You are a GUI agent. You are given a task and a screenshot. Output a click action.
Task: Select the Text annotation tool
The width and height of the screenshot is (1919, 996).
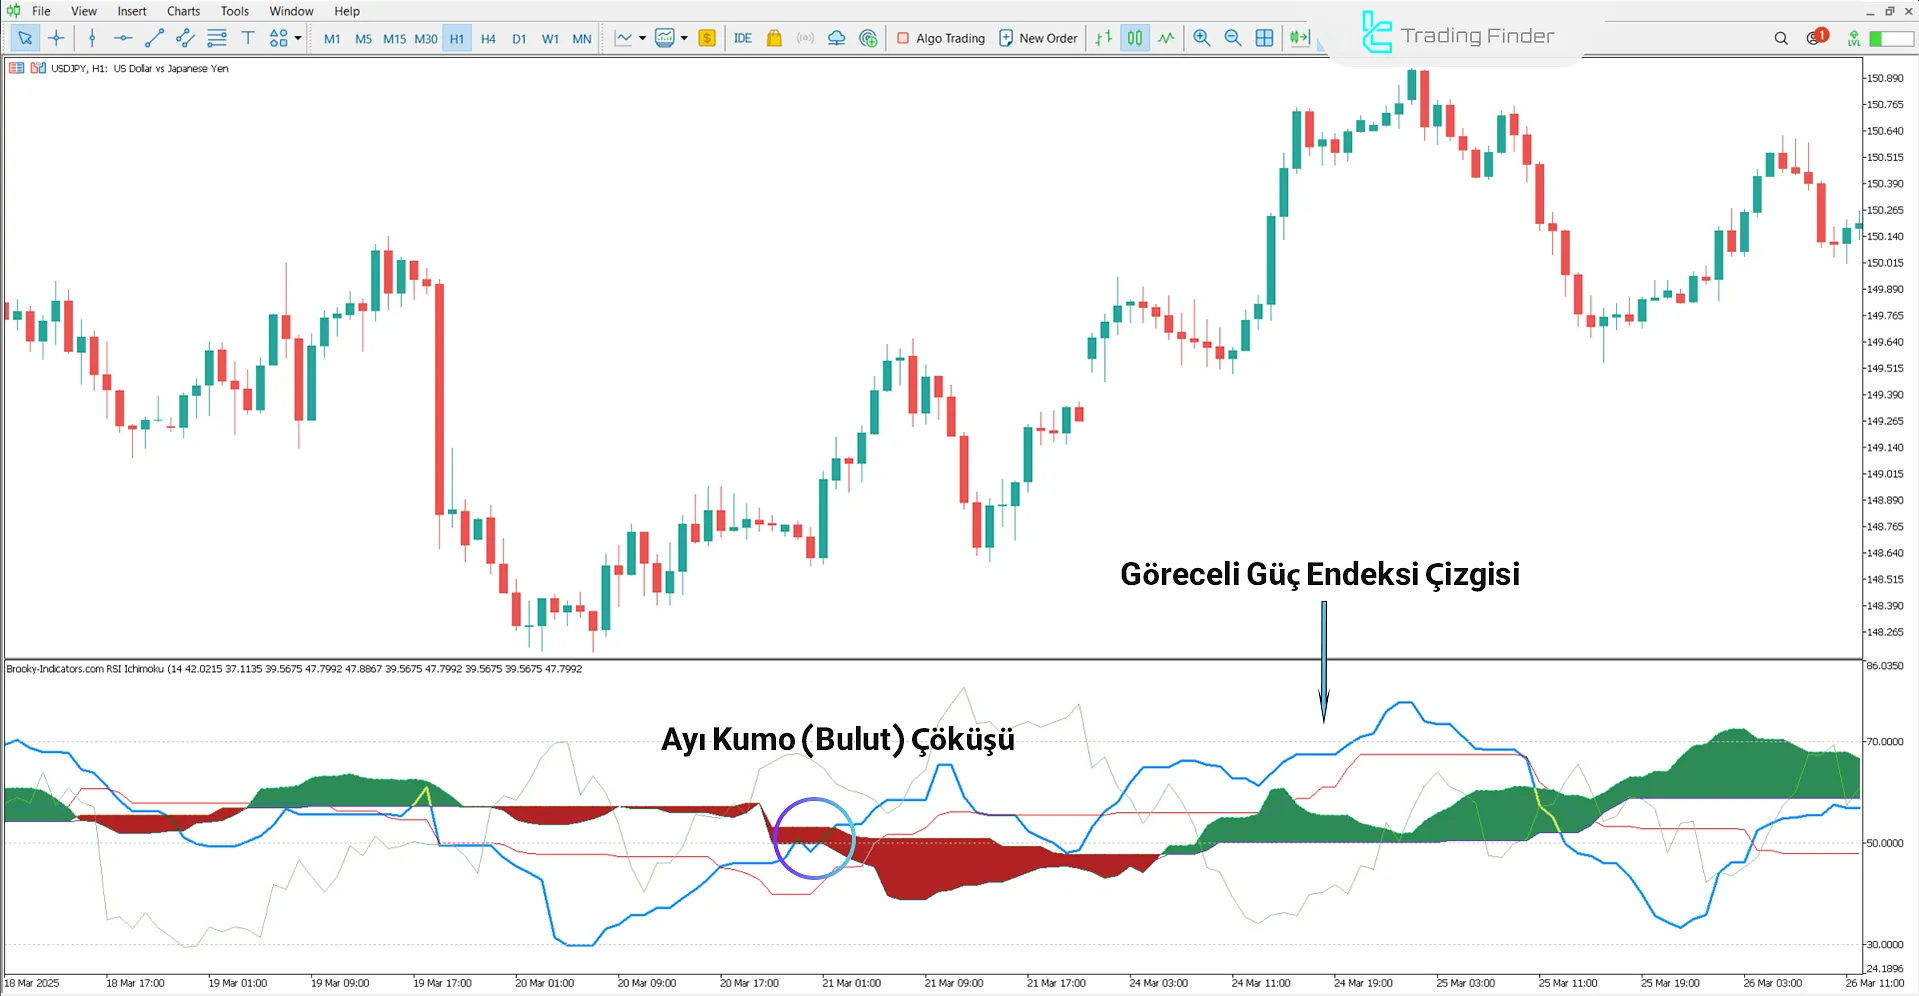click(x=248, y=38)
